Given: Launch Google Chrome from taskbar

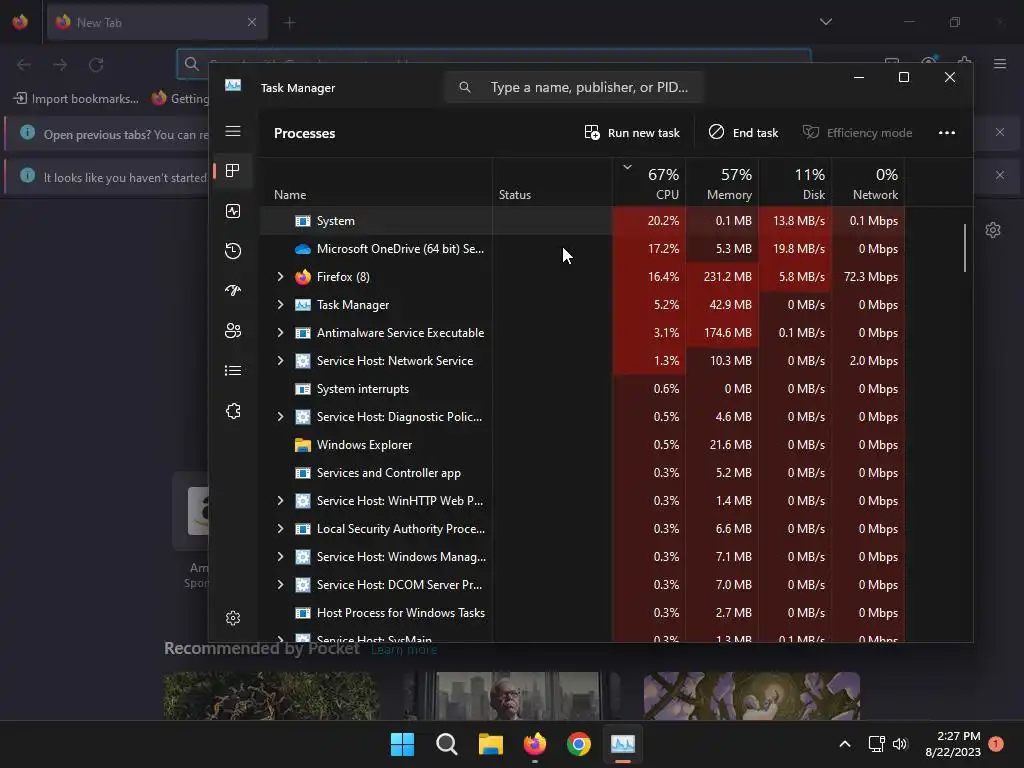Looking at the screenshot, I should click(x=579, y=744).
